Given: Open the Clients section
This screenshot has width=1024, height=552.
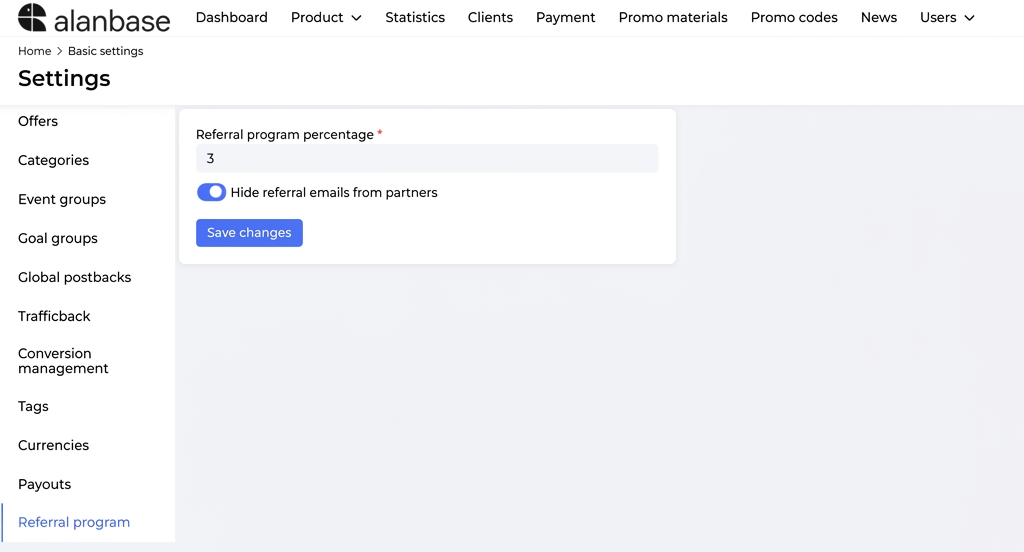Looking at the screenshot, I should click(490, 18).
